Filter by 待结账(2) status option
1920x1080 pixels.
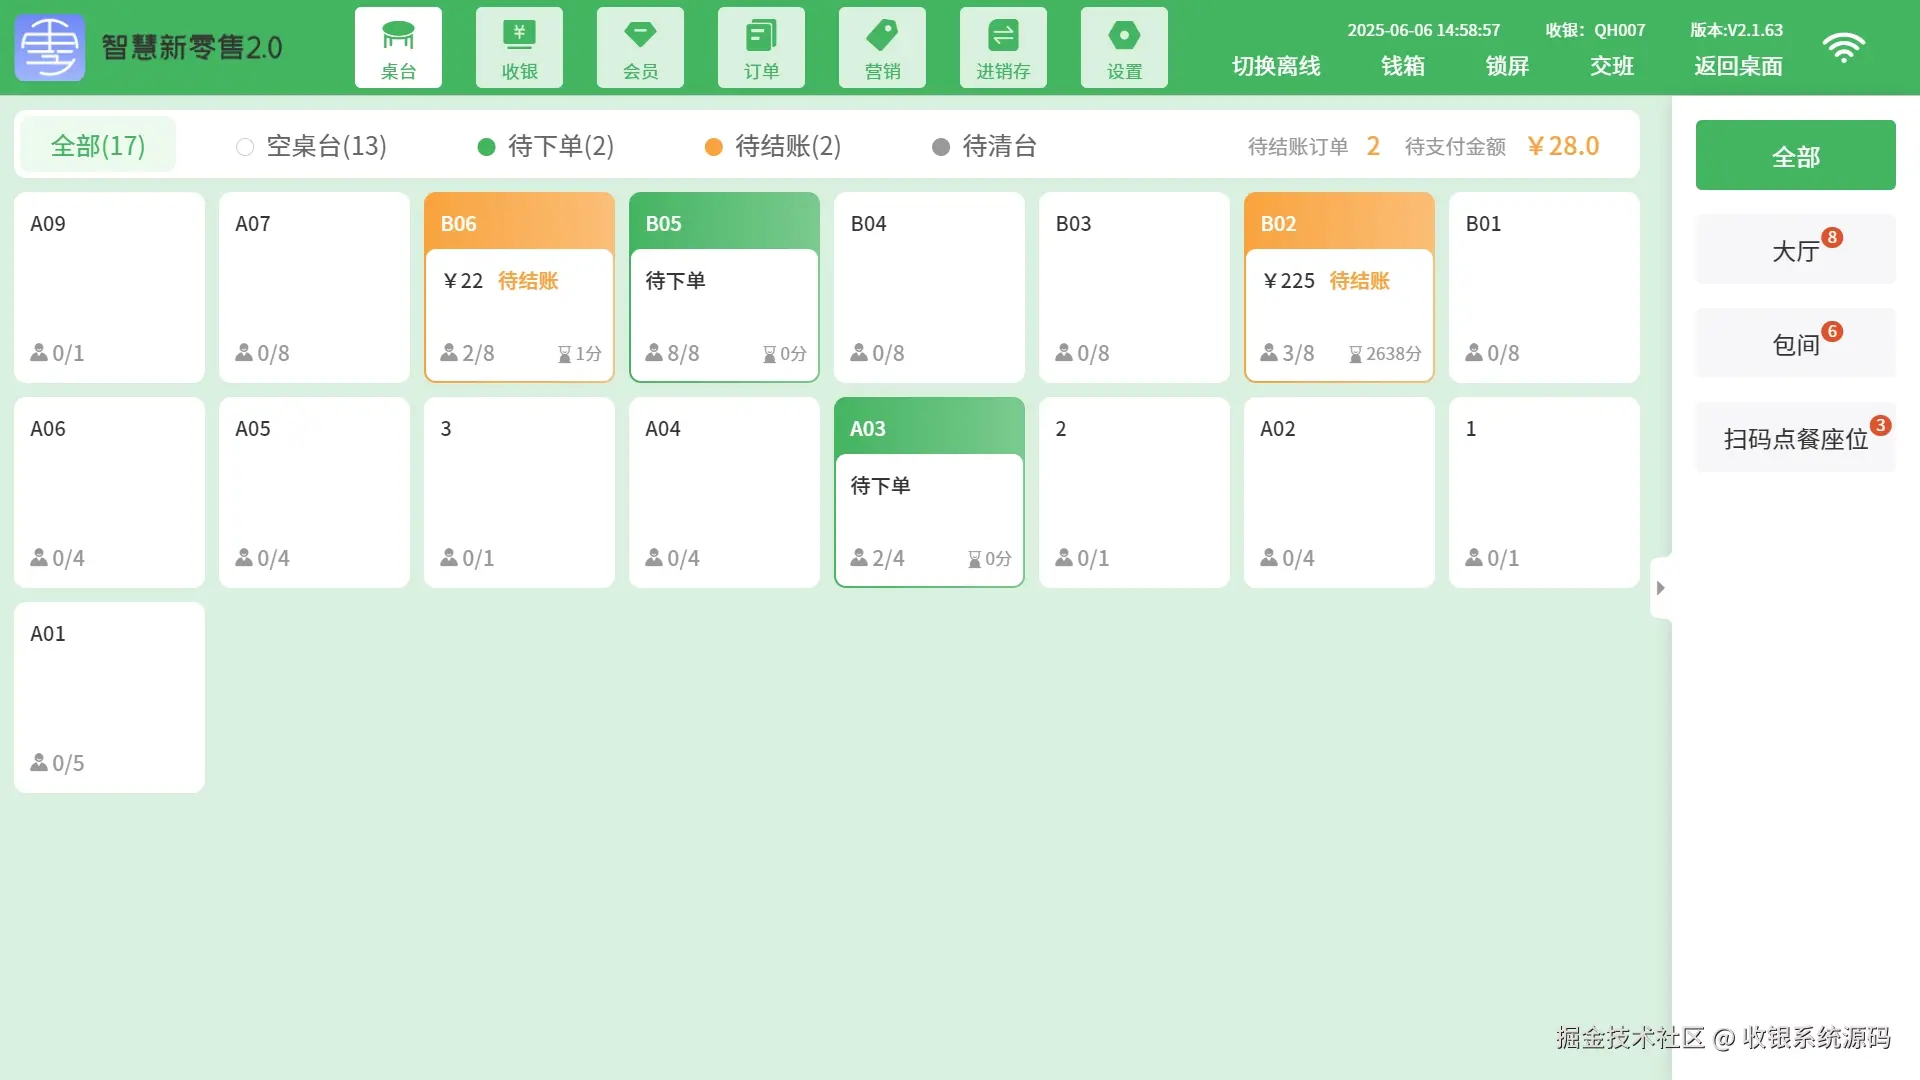[x=773, y=147]
